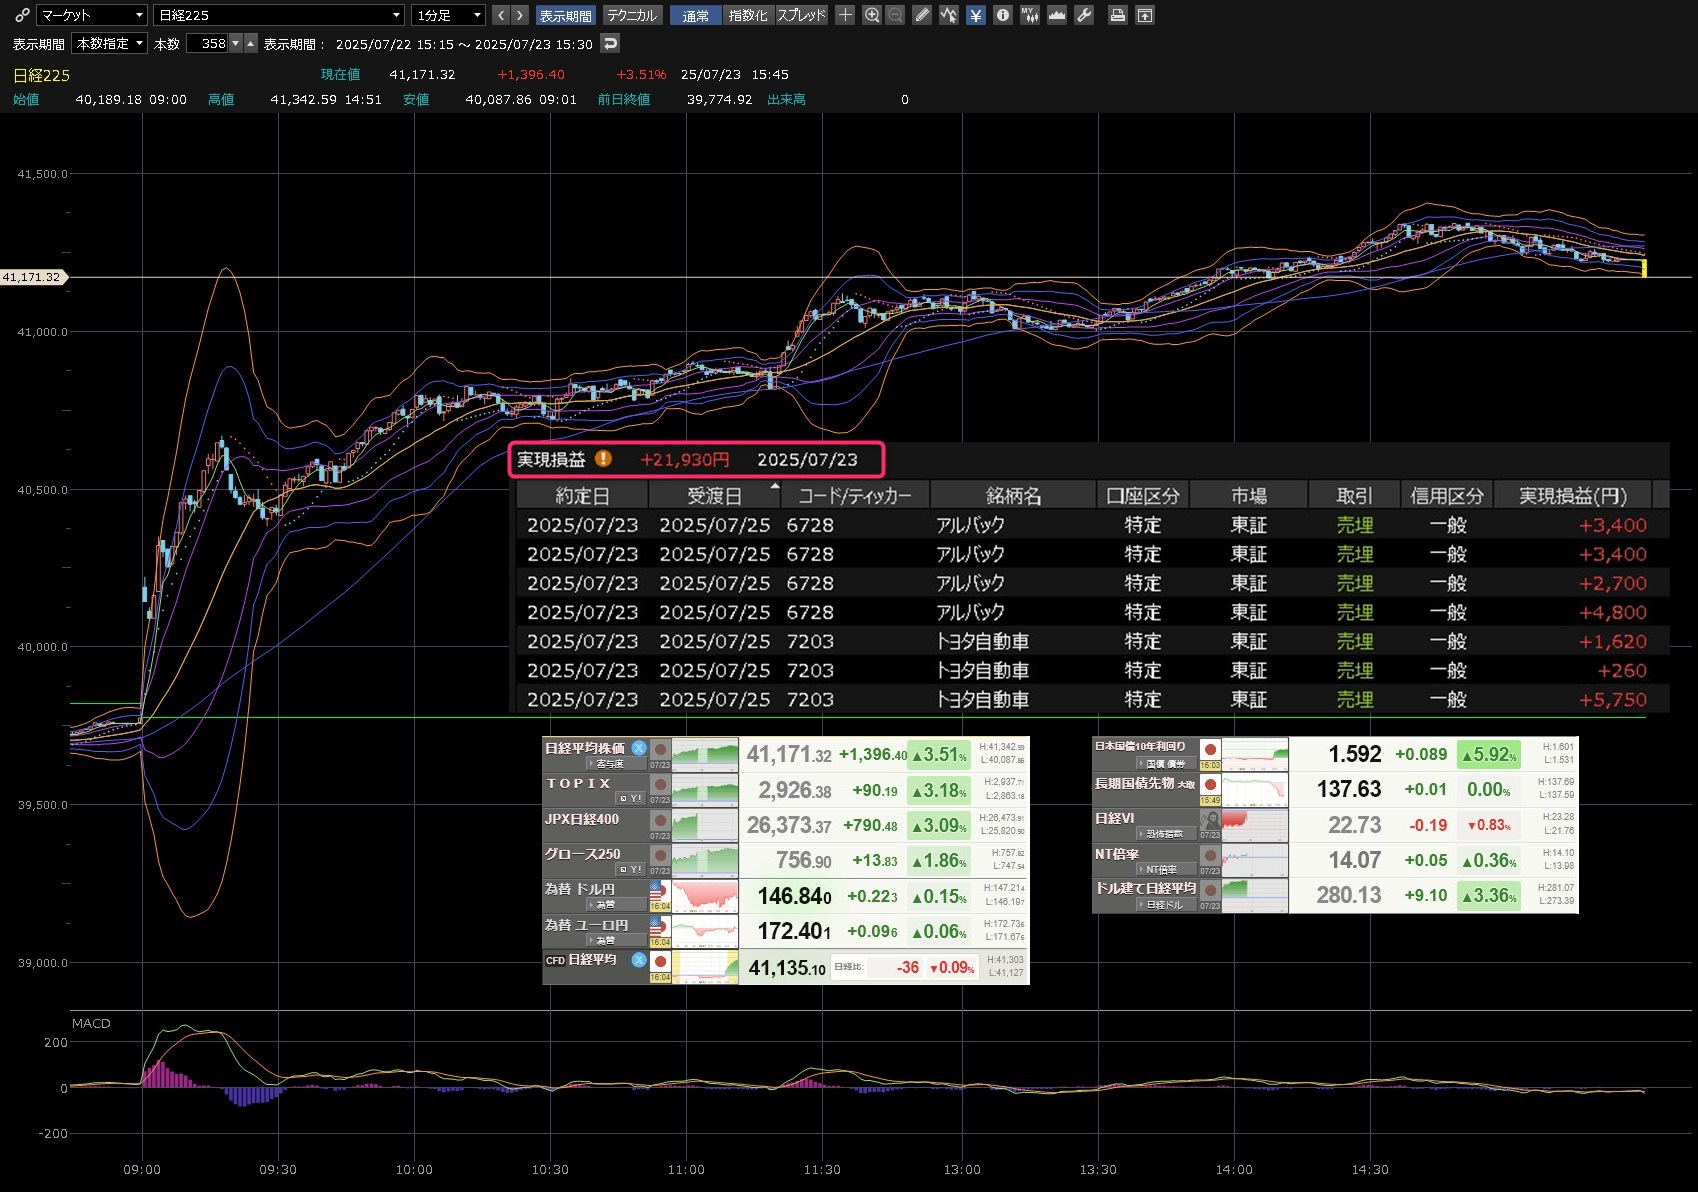Click the previous arrow button in toolbar
This screenshot has width=1698, height=1192.
coord(501,15)
